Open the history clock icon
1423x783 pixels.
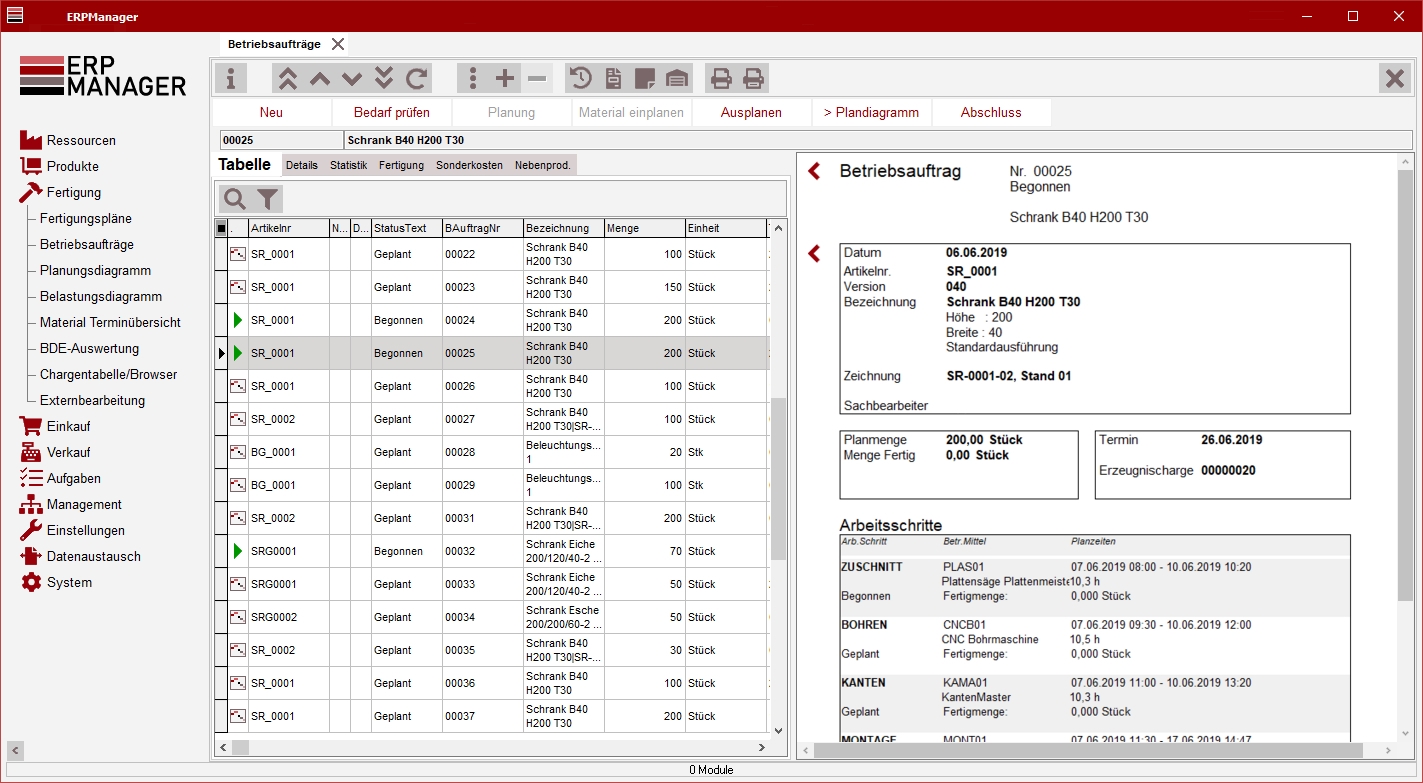(580, 78)
